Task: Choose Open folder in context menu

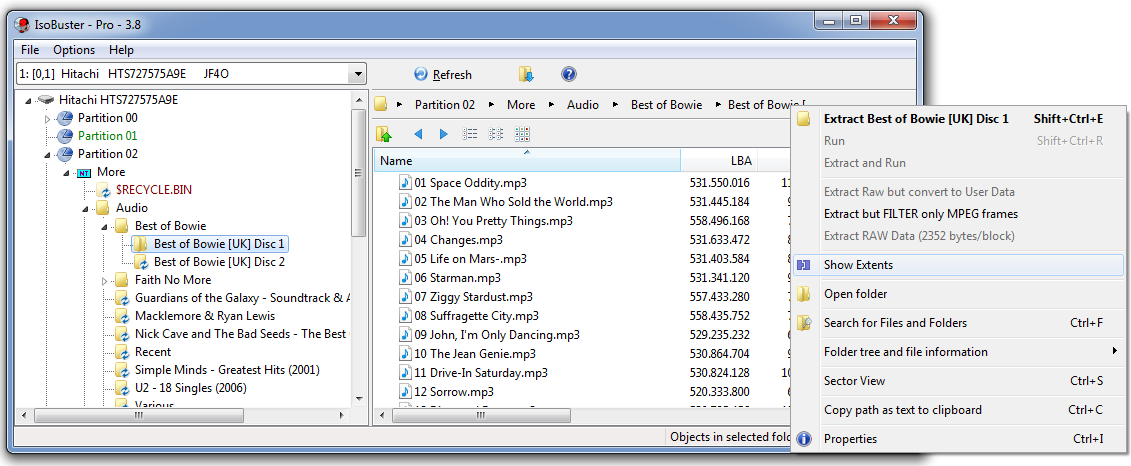Action: point(958,294)
